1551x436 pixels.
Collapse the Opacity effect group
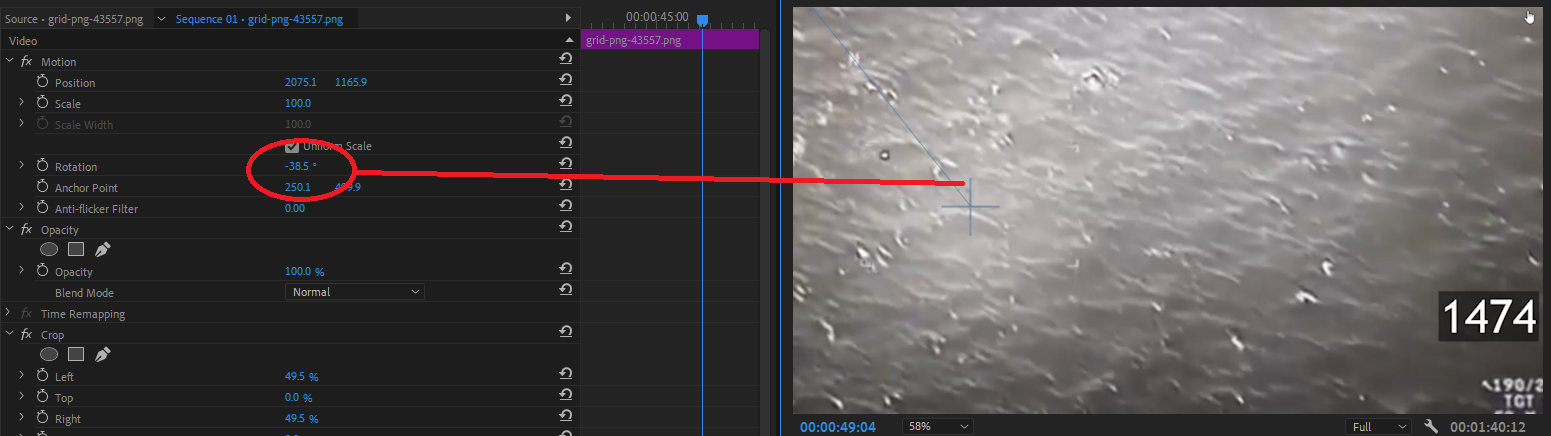tap(9, 229)
